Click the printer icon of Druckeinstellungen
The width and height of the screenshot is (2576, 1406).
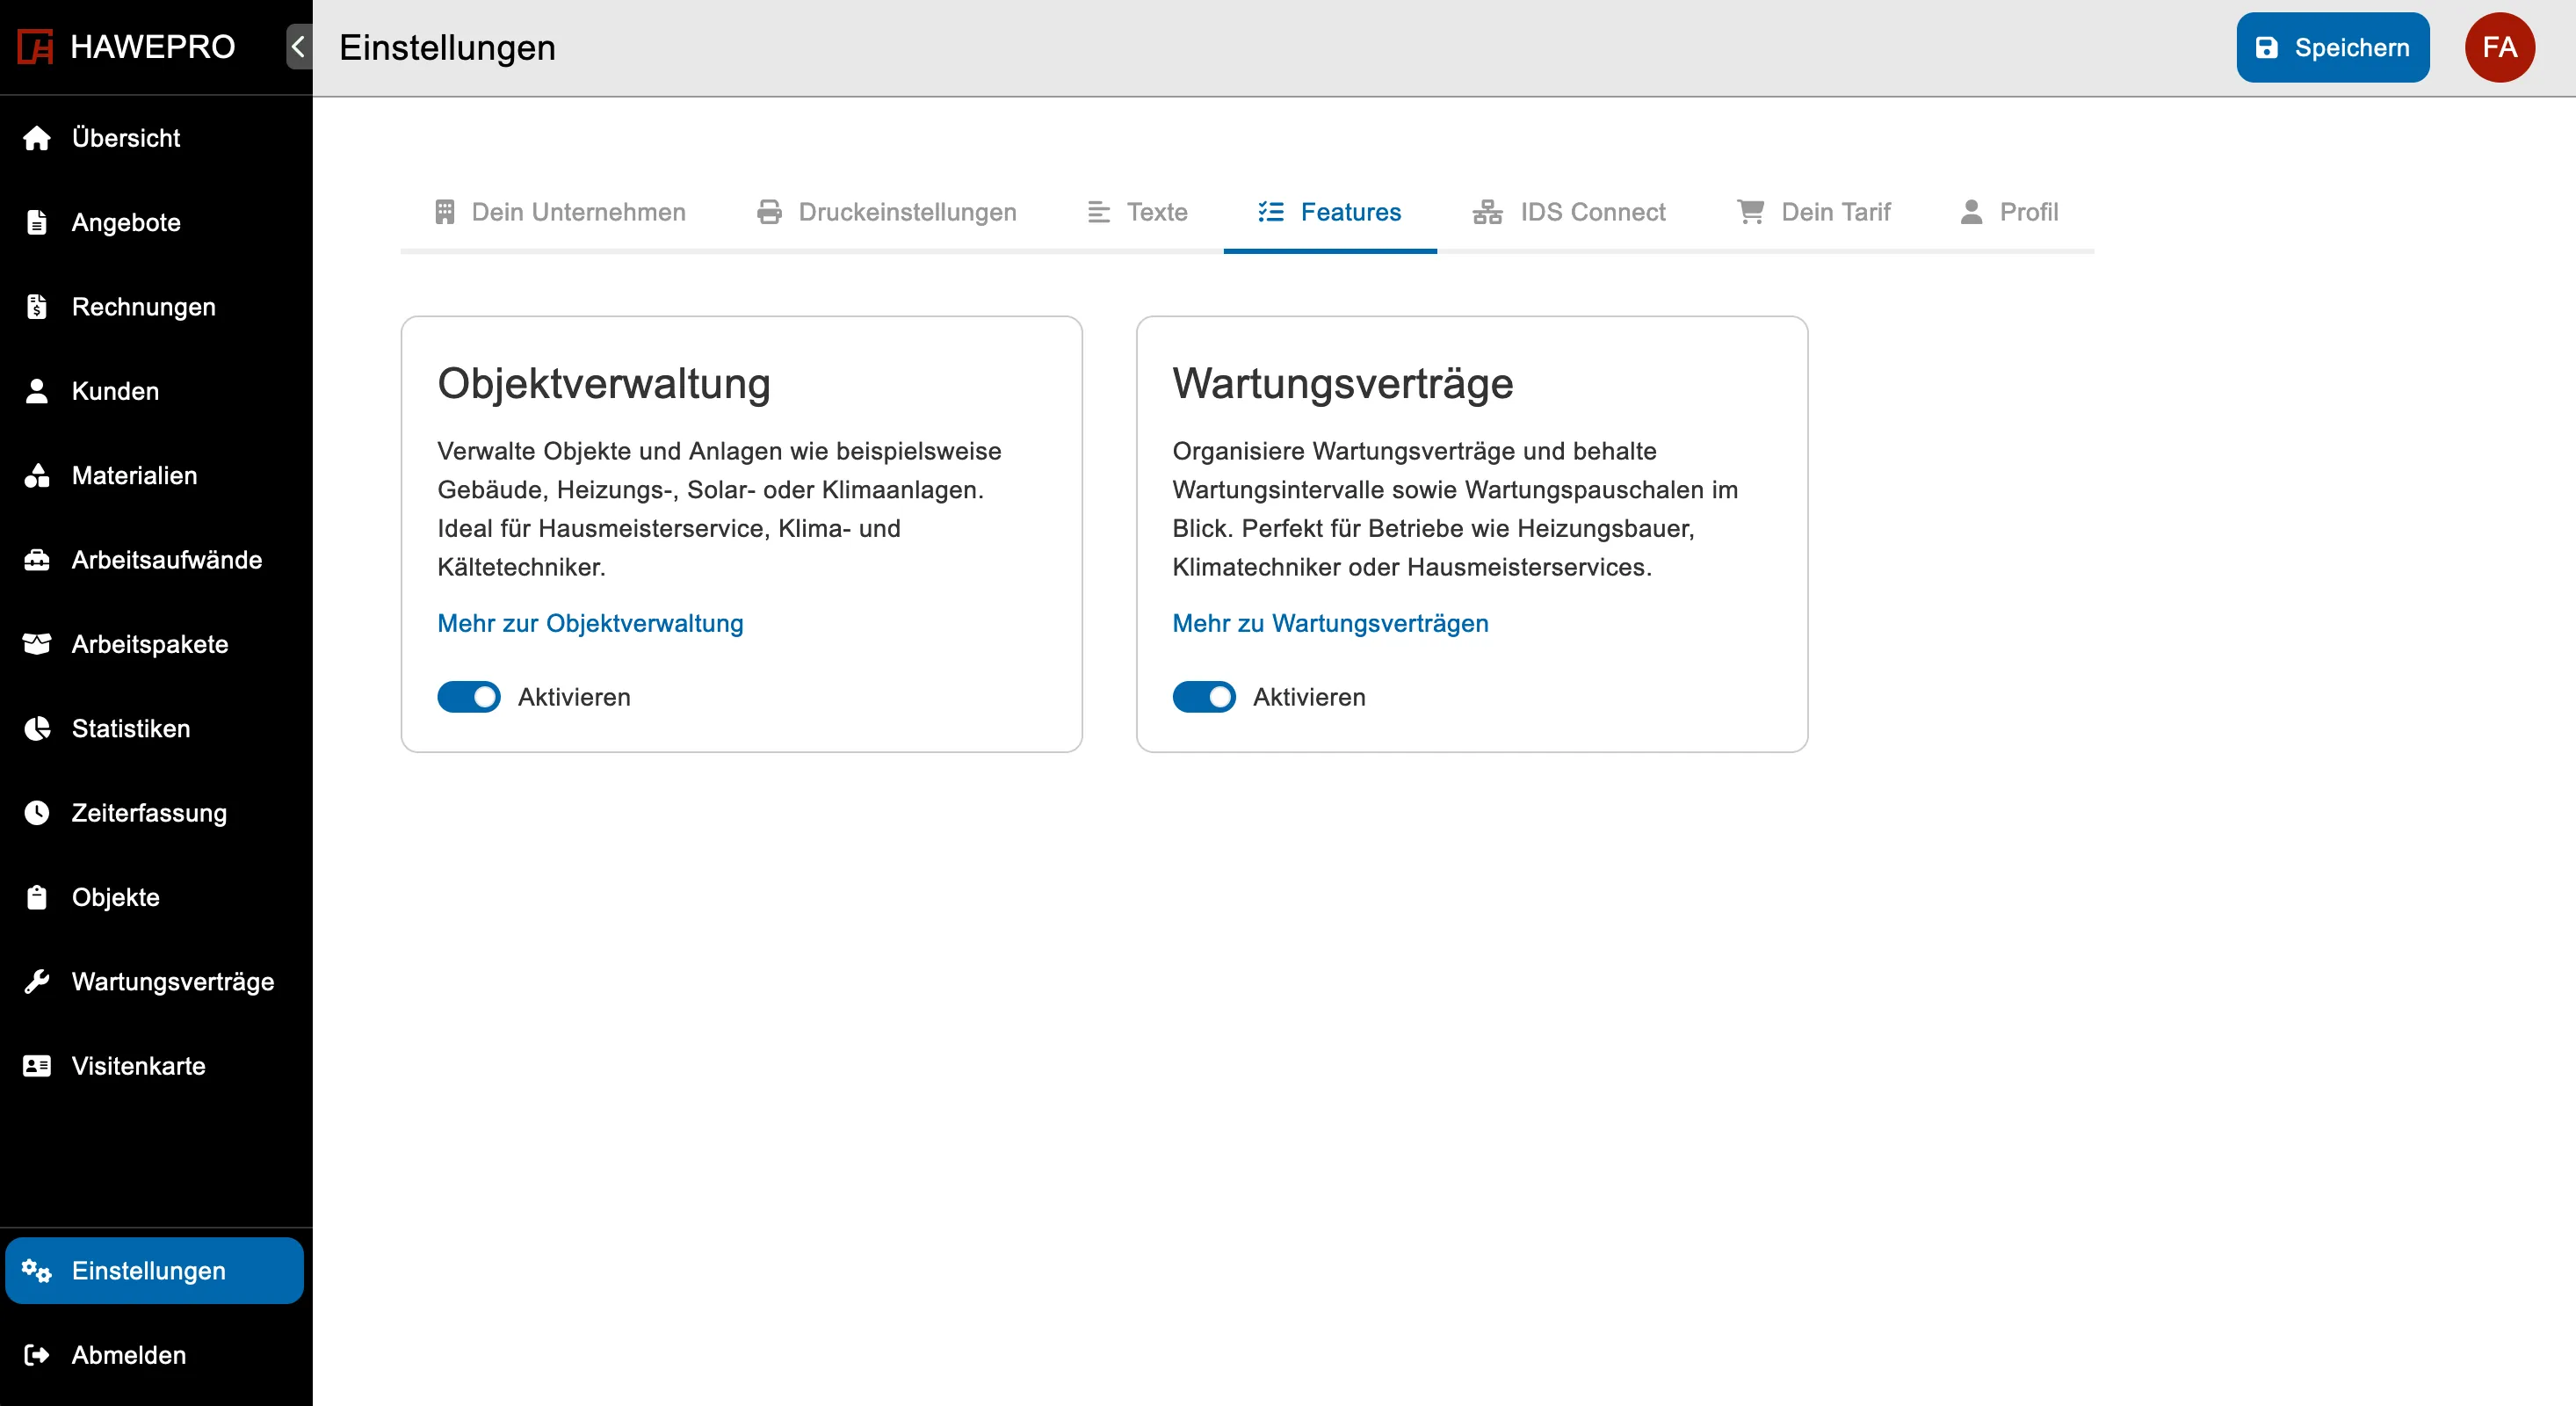tap(769, 212)
